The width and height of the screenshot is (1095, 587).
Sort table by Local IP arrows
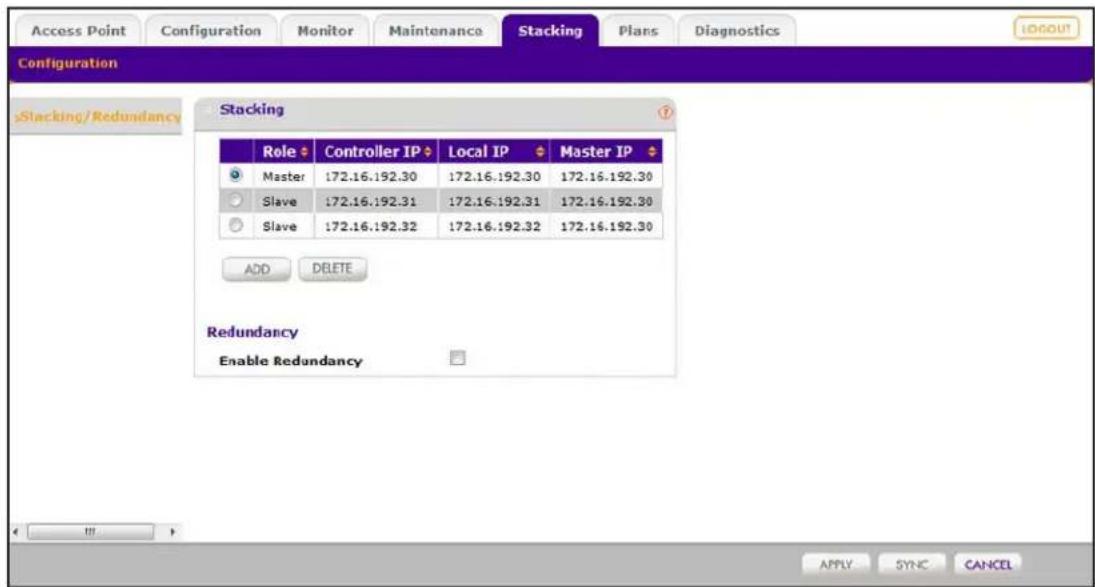pos(540,152)
